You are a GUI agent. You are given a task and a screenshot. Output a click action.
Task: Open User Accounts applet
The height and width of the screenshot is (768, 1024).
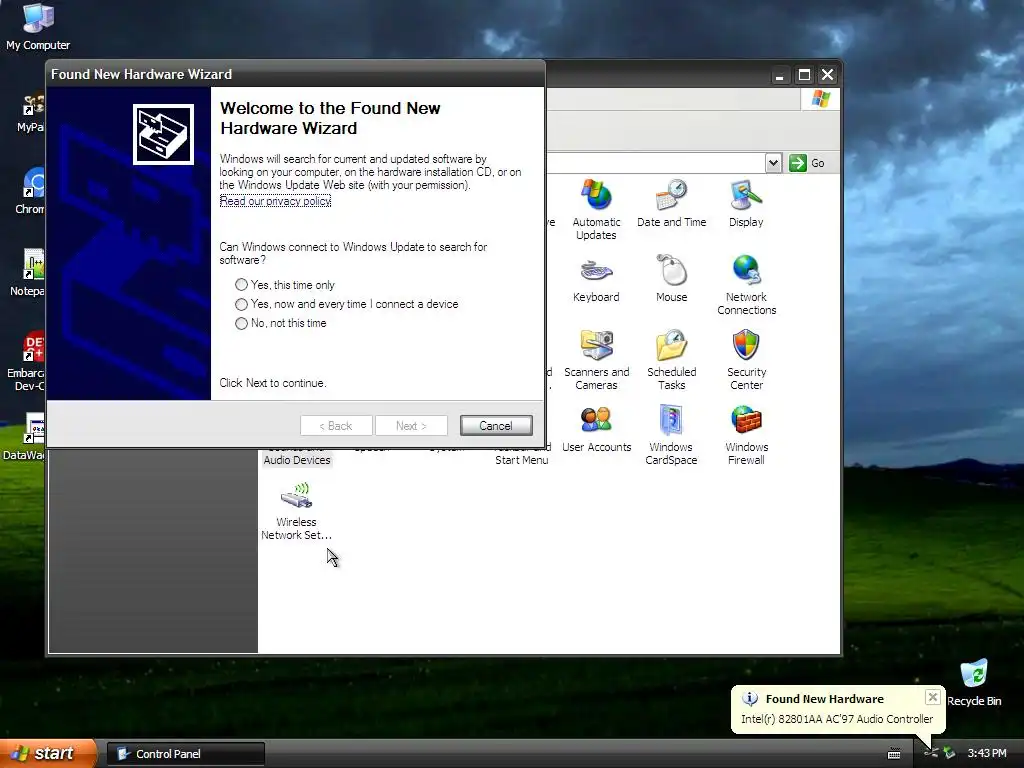pos(596,428)
